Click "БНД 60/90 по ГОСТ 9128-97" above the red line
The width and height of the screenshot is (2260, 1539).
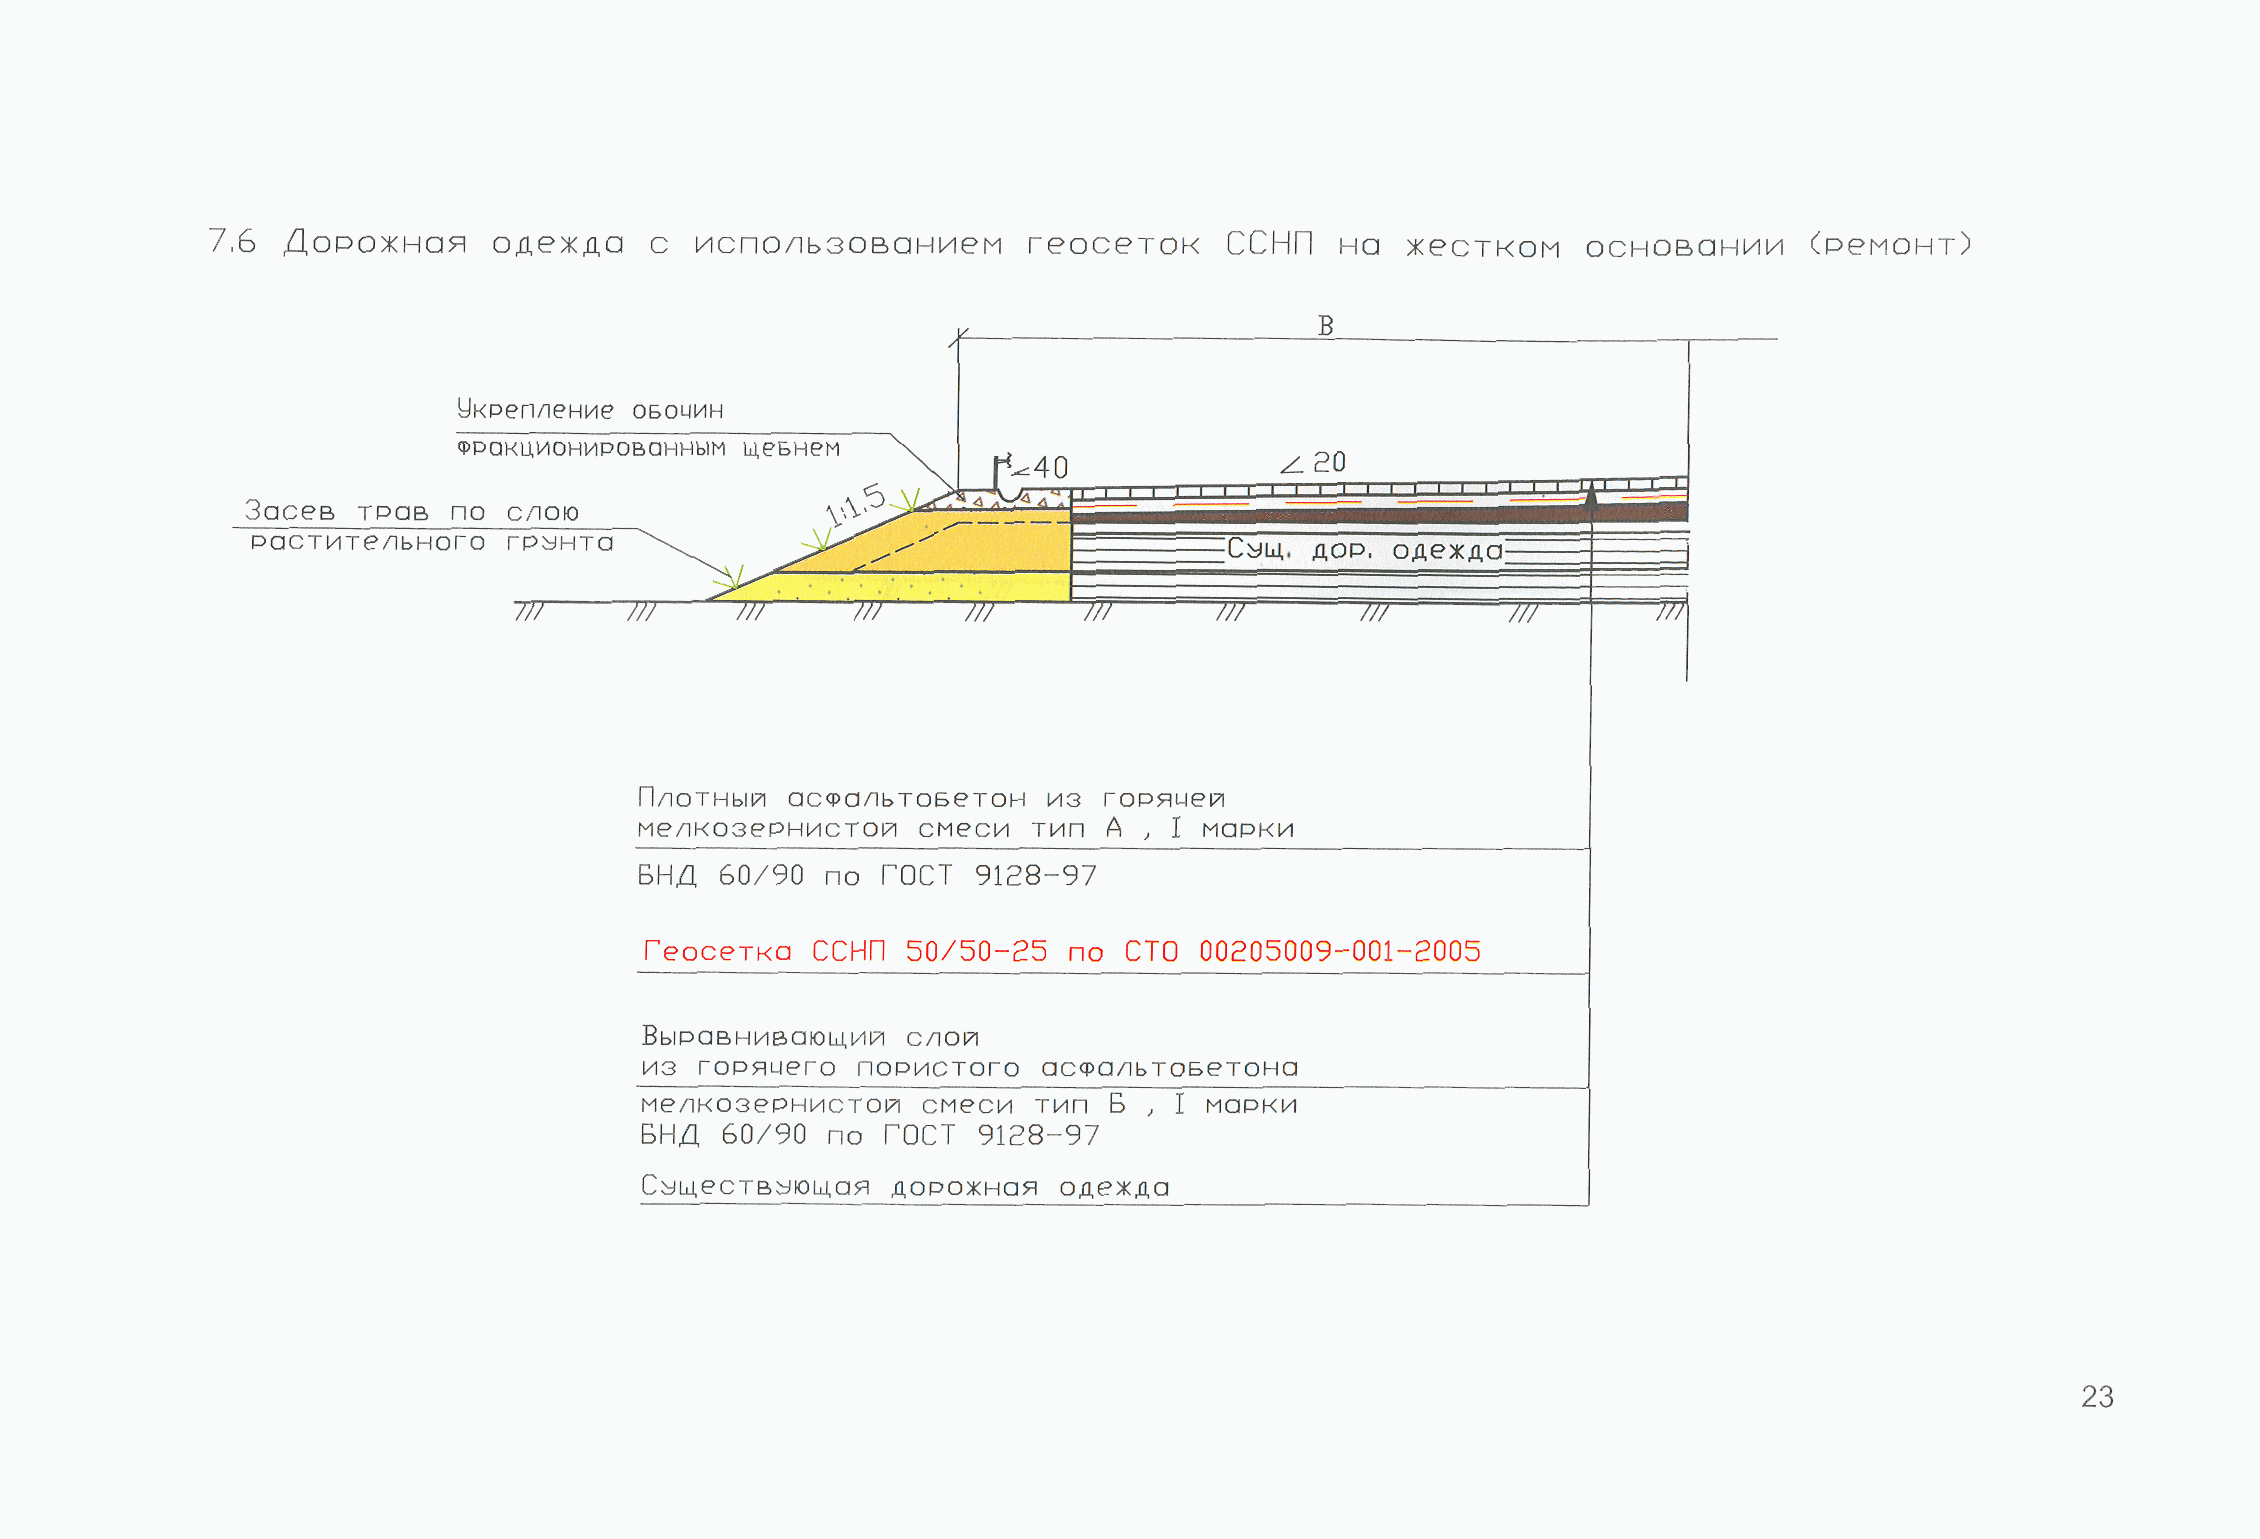point(867,876)
